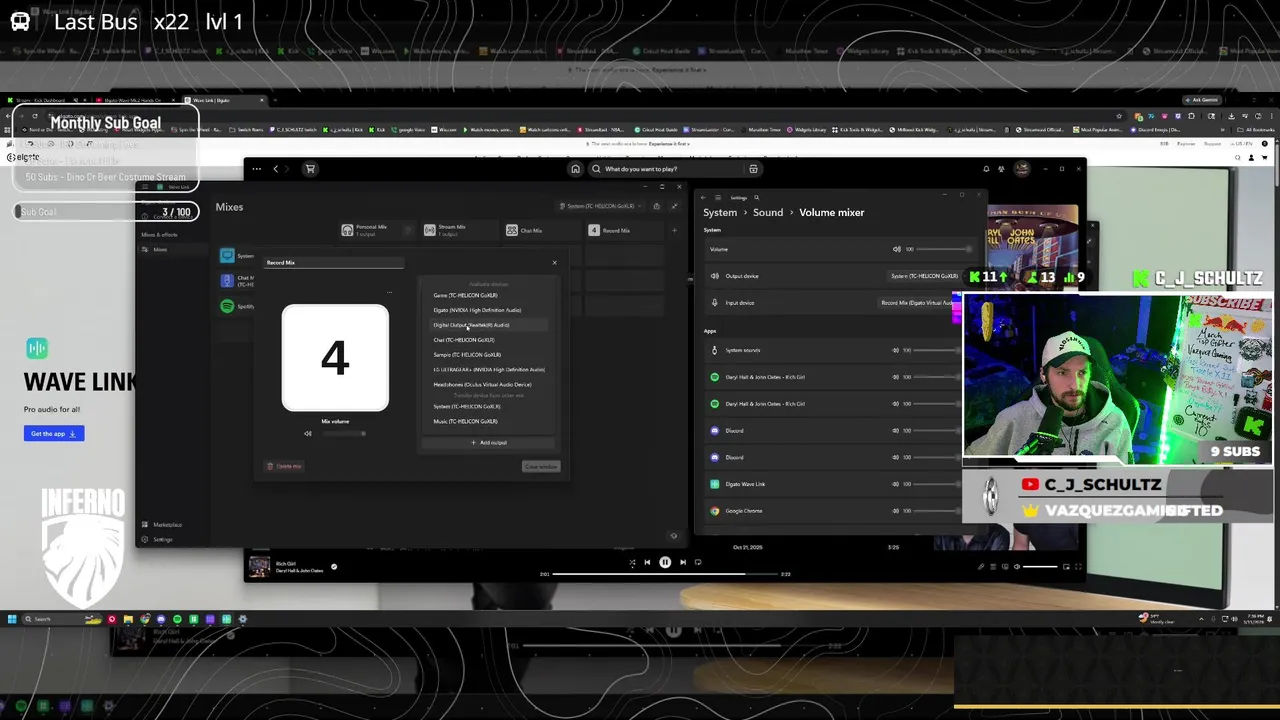Add a new mix with plus icon

click(674, 230)
